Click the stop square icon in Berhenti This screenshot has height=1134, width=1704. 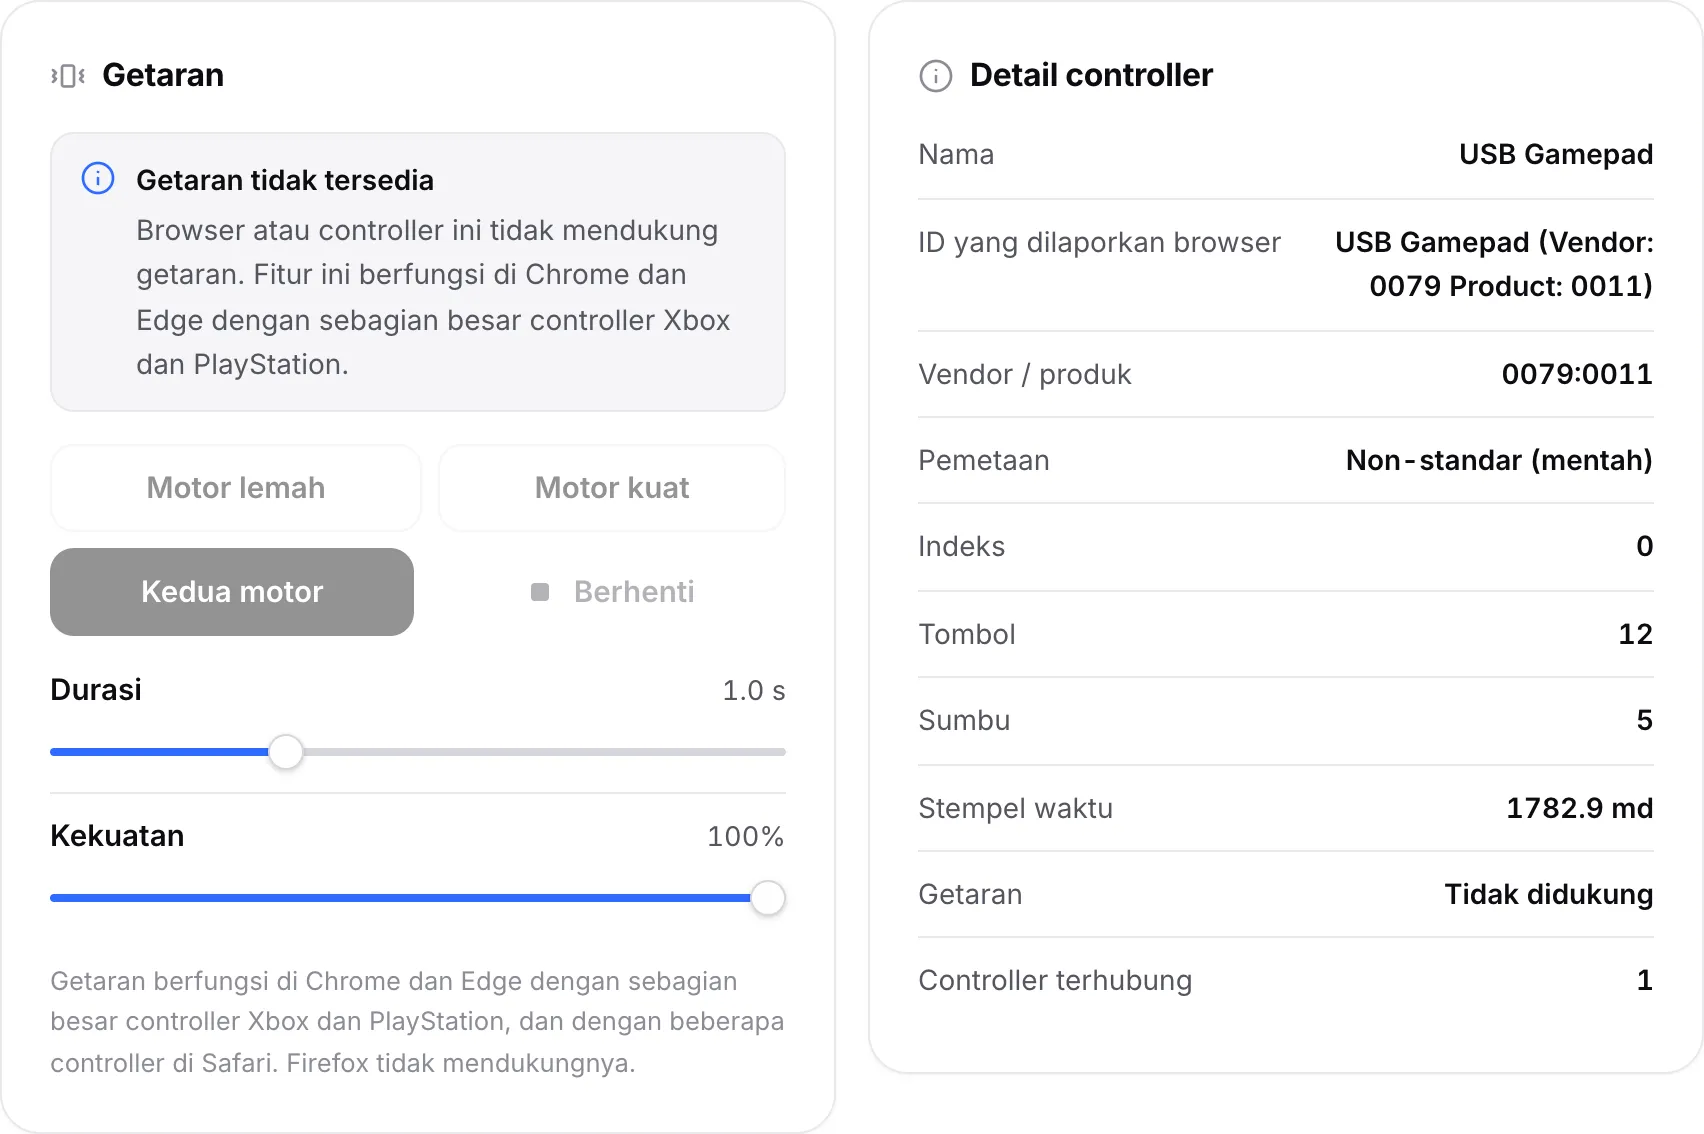[x=540, y=592]
